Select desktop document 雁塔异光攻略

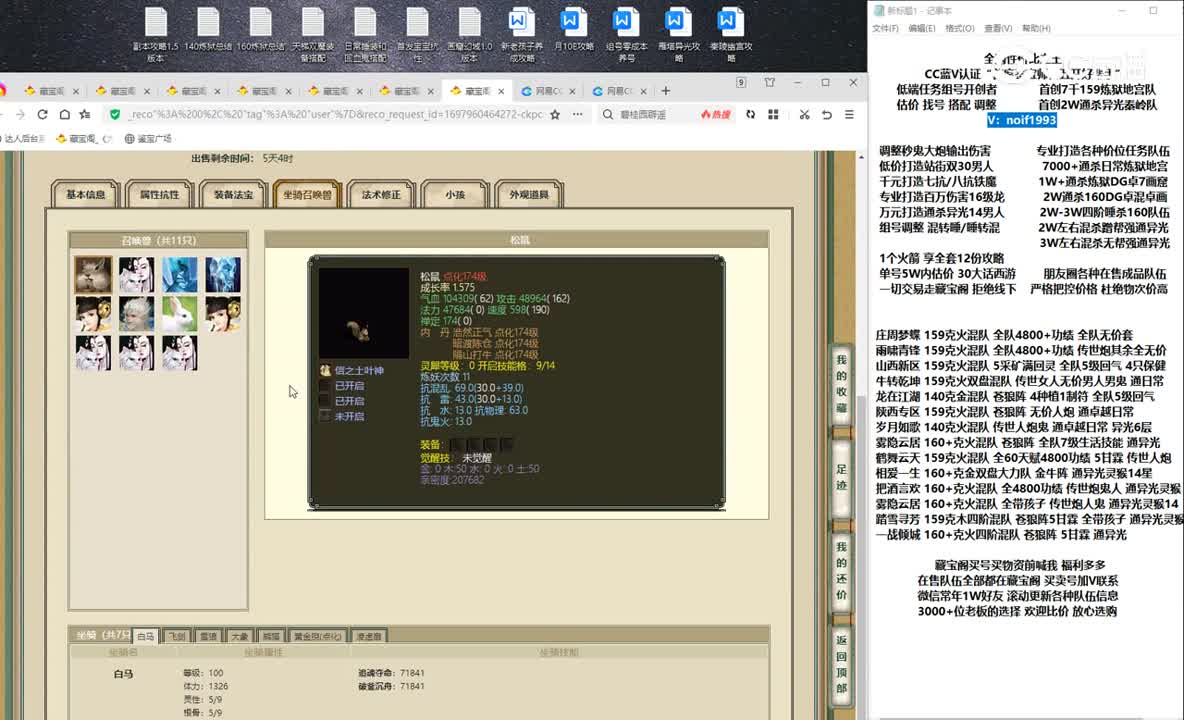point(678,34)
